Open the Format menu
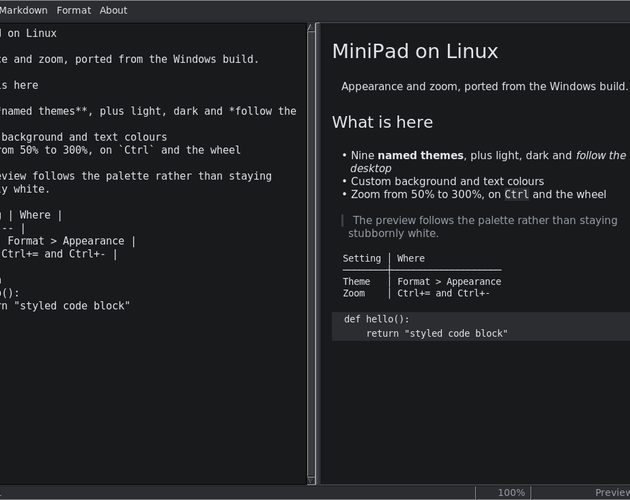Screen dimensions: 630x500 coord(74,10)
